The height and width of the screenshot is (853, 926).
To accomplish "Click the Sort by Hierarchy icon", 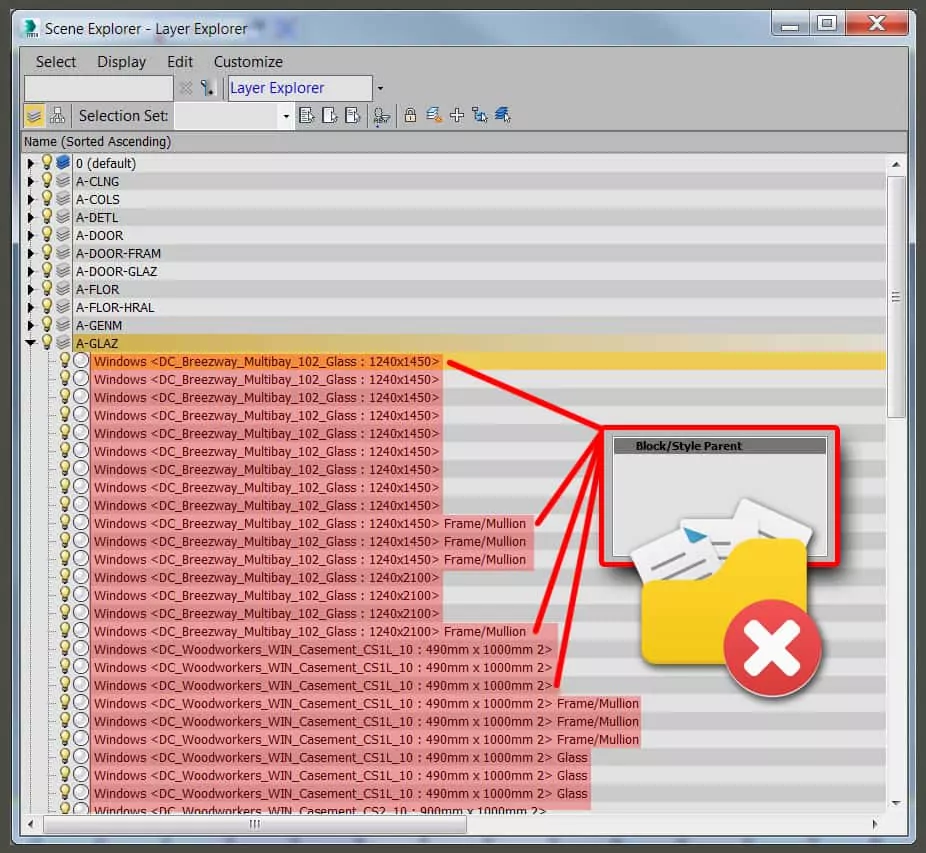I will pyautogui.click(x=57, y=116).
